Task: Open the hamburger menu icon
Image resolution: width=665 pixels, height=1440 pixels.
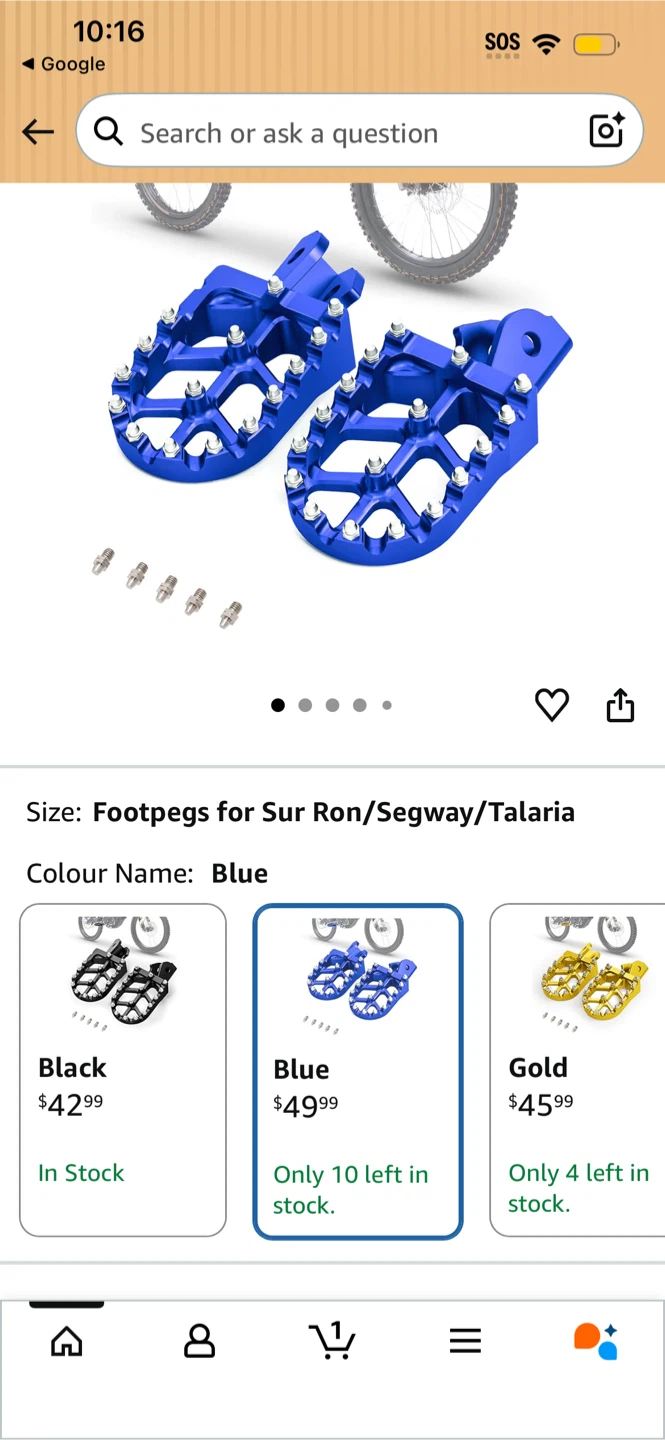Action: click(465, 1341)
